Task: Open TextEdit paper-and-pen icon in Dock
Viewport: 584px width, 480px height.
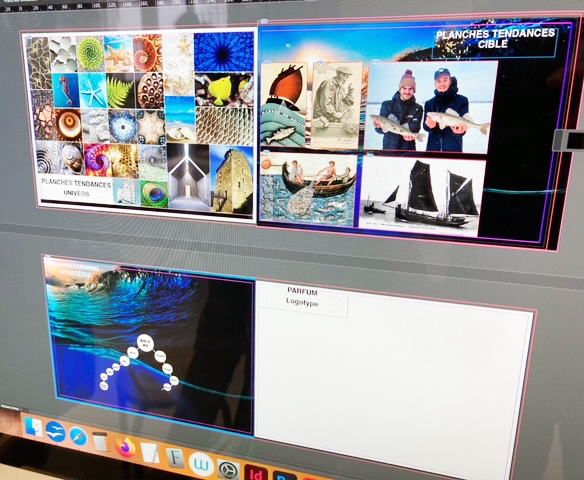Action: (150, 452)
